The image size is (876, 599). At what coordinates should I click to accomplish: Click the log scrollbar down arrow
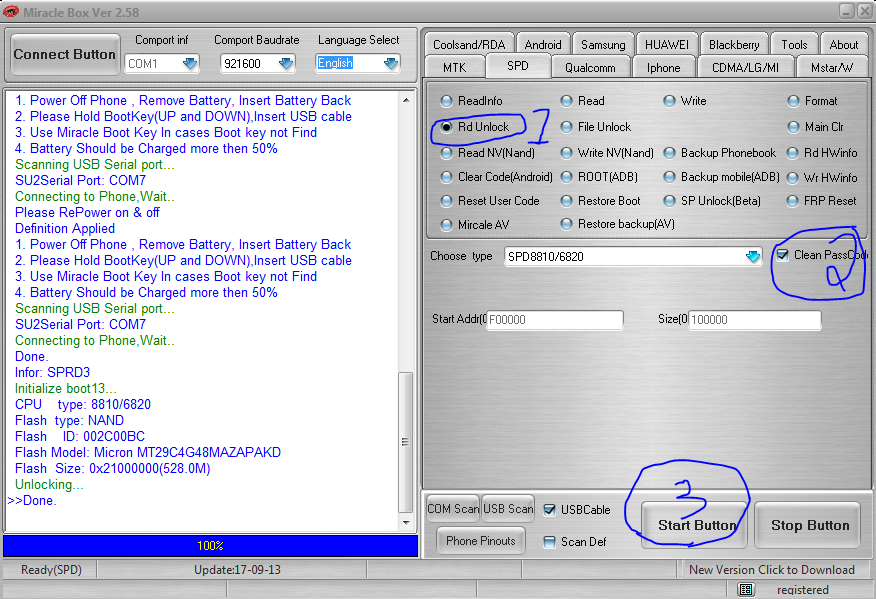coord(406,523)
